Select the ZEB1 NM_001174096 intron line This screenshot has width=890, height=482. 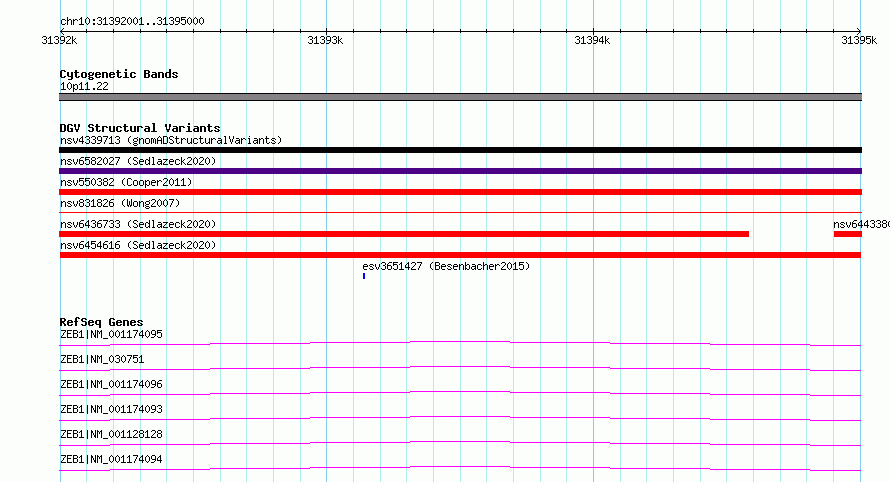(x=460, y=393)
